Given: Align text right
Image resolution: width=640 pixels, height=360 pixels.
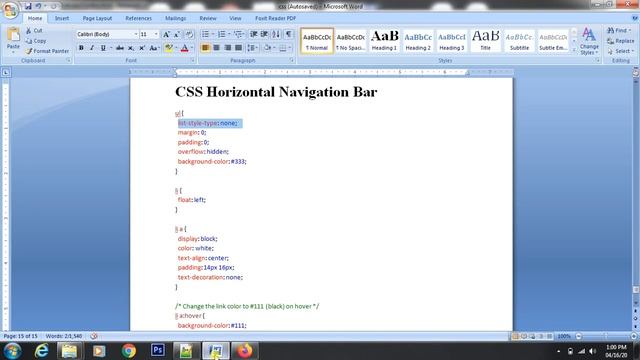Looking at the screenshot, I should click(x=227, y=48).
